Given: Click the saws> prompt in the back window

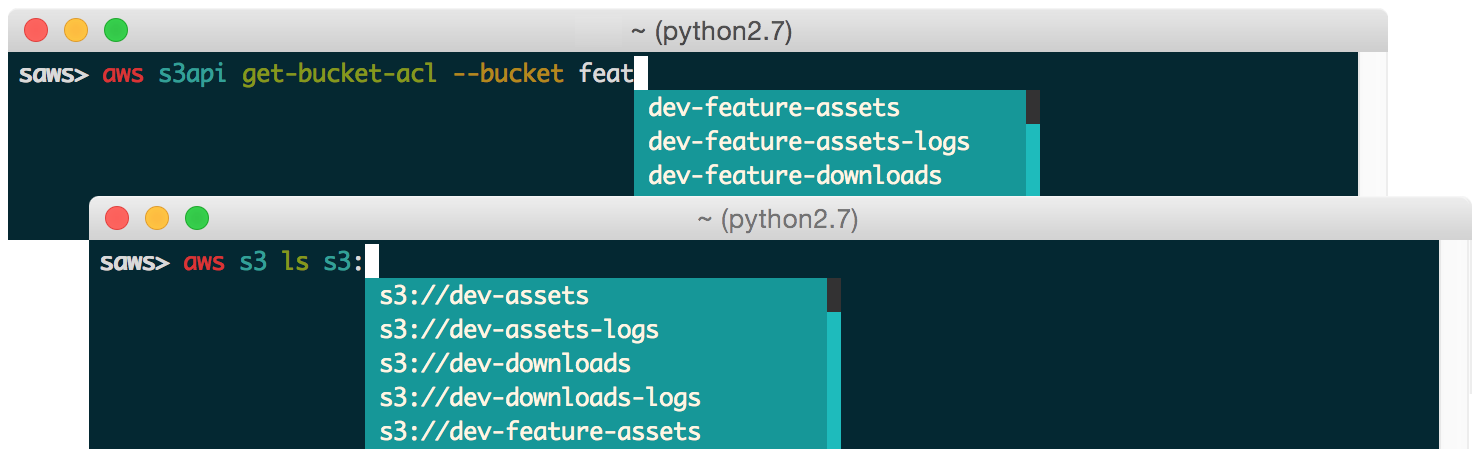Looking at the screenshot, I should (x=54, y=75).
